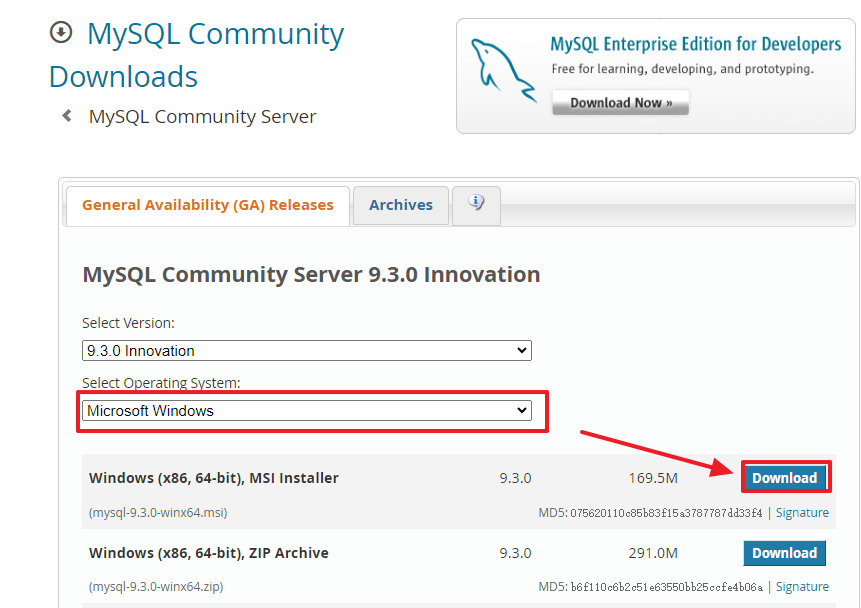Click version 9.3.0 in MSI Installer row

pos(515,478)
